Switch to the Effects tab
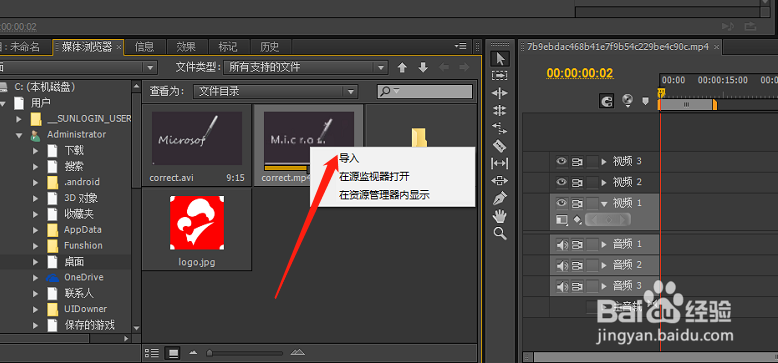The width and height of the screenshot is (778, 363). 187,47
